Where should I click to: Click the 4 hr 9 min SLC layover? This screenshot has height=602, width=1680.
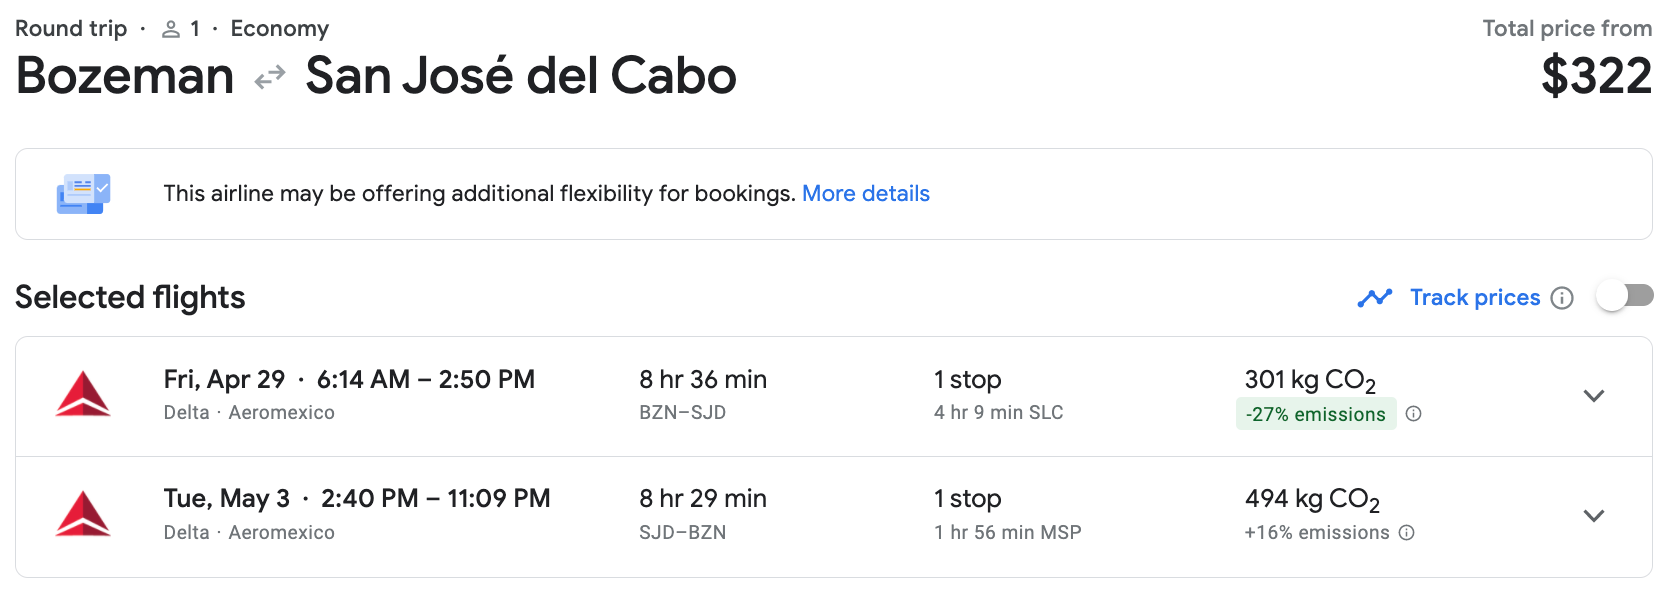click(x=998, y=413)
